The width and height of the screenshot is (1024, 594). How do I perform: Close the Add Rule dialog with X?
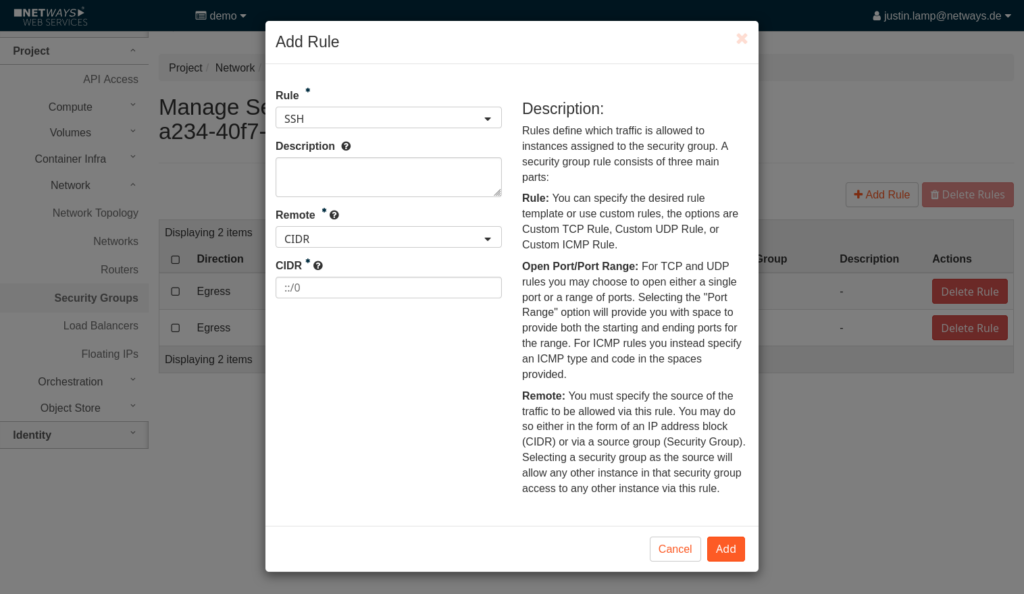coord(741,39)
